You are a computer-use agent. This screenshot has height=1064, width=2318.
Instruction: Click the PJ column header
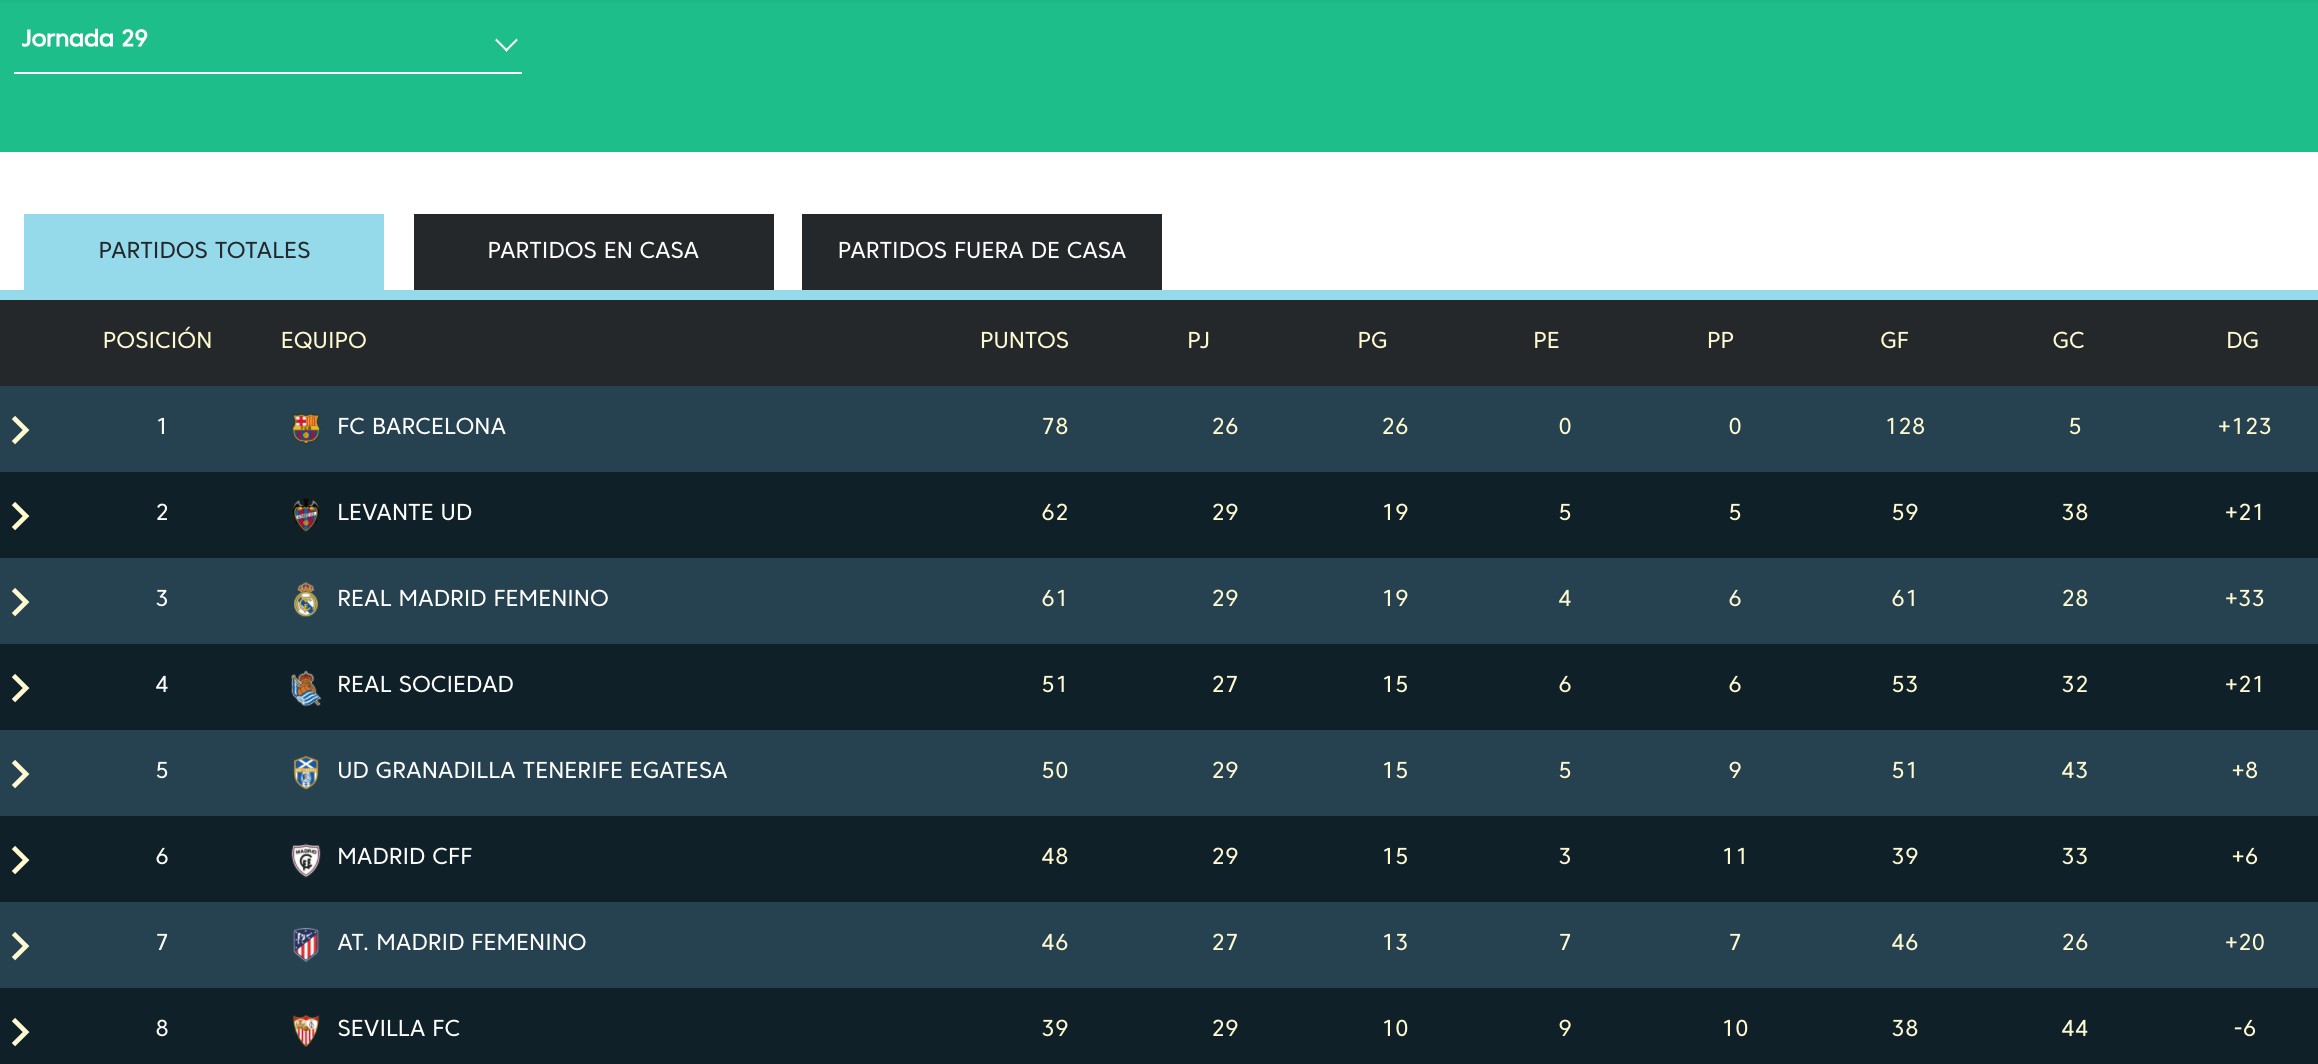tap(1198, 341)
